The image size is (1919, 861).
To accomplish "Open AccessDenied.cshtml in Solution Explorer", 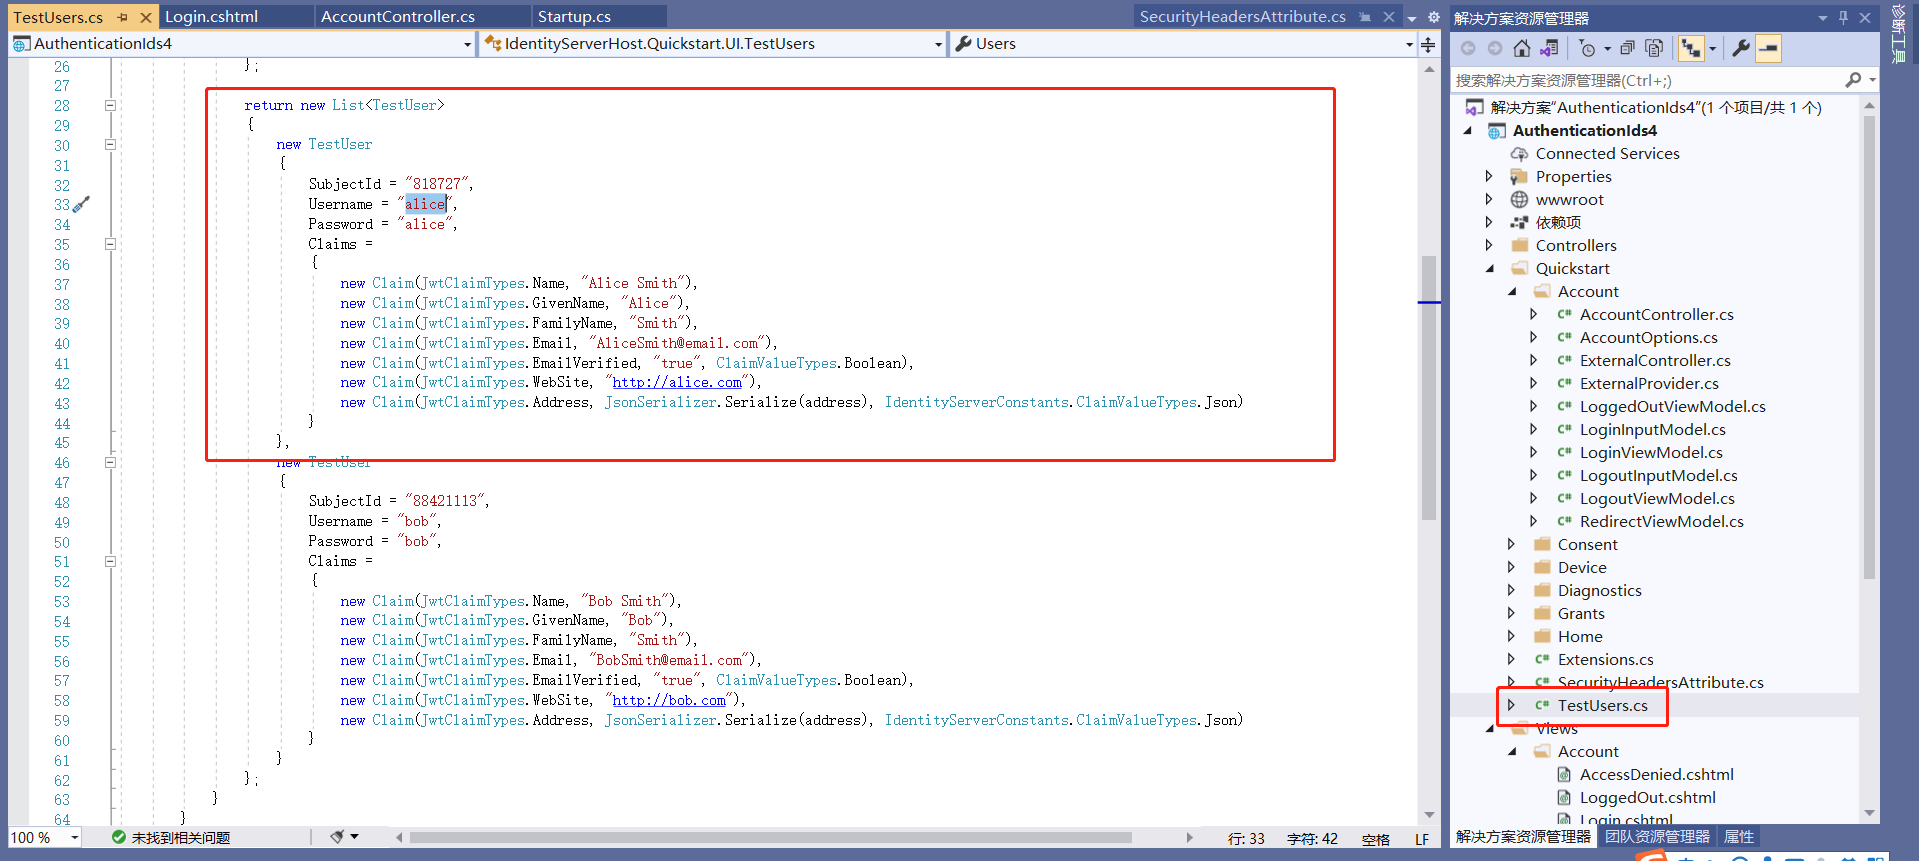I will pyautogui.click(x=1656, y=774).
